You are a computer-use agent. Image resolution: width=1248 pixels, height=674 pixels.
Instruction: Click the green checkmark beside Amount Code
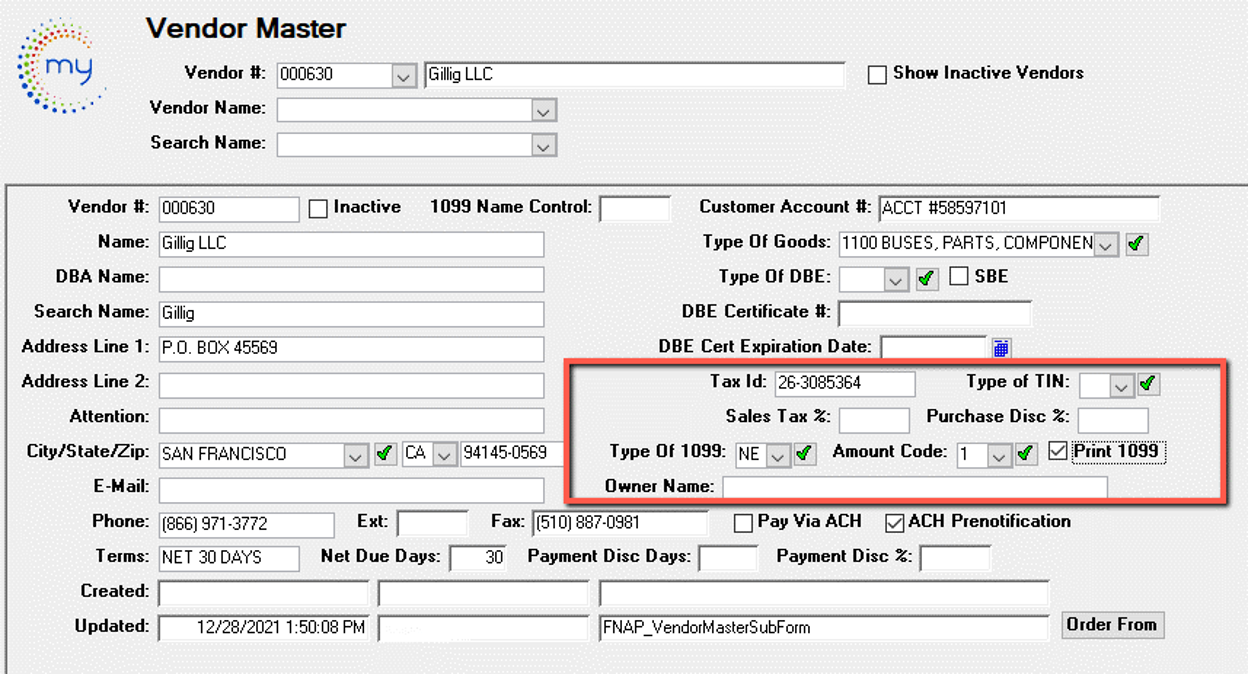point(1025,454)
